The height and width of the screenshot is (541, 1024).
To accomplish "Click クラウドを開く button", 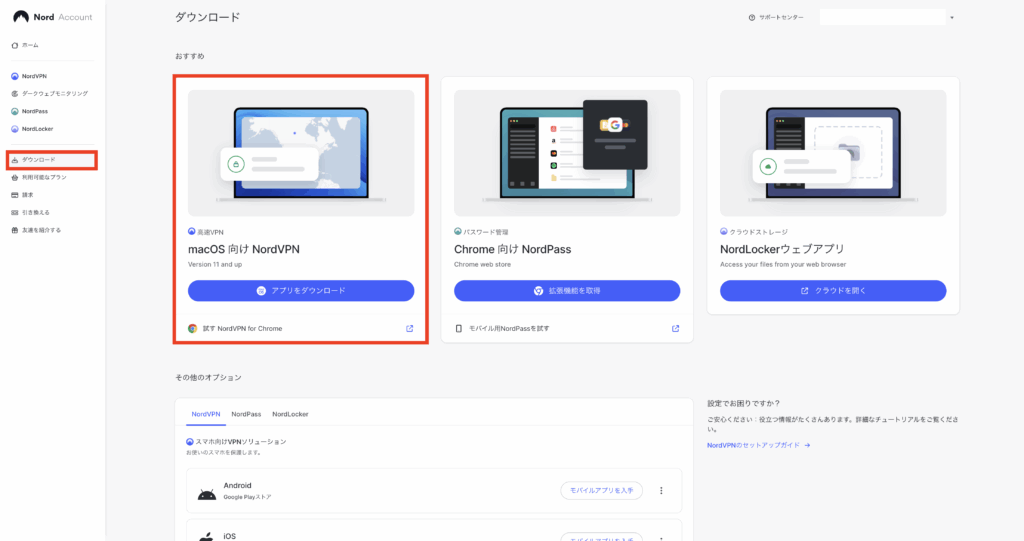I will point(833,291).
